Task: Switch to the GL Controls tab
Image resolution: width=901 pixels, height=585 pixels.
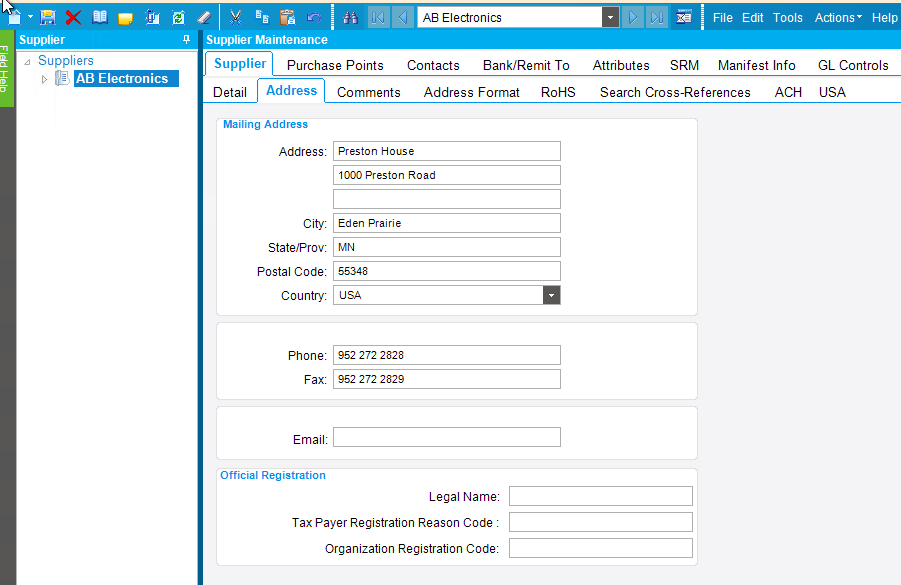Action: click(853, 66)
